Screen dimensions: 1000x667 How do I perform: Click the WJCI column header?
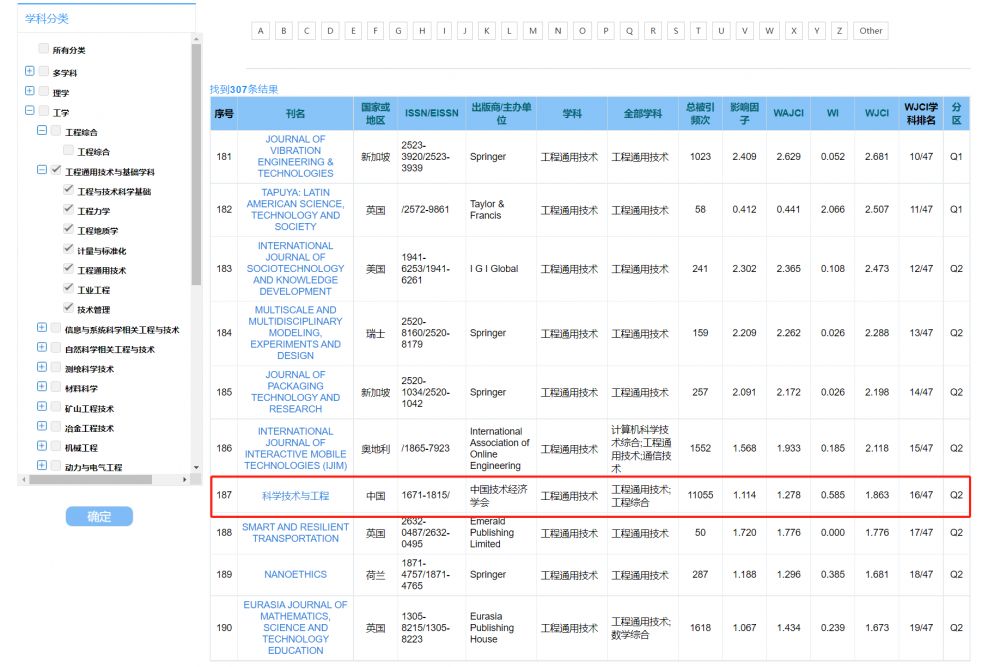tap(876, 113)
